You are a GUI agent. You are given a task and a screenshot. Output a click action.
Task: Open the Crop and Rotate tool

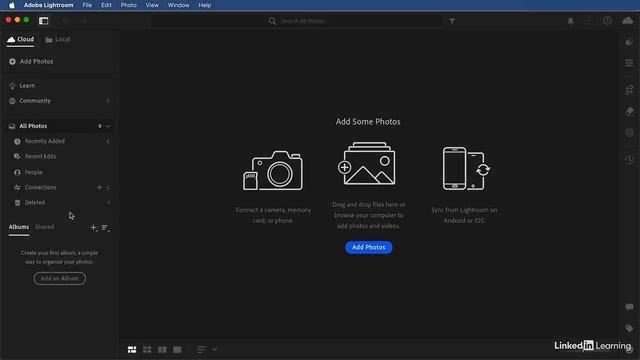(629, 90)
